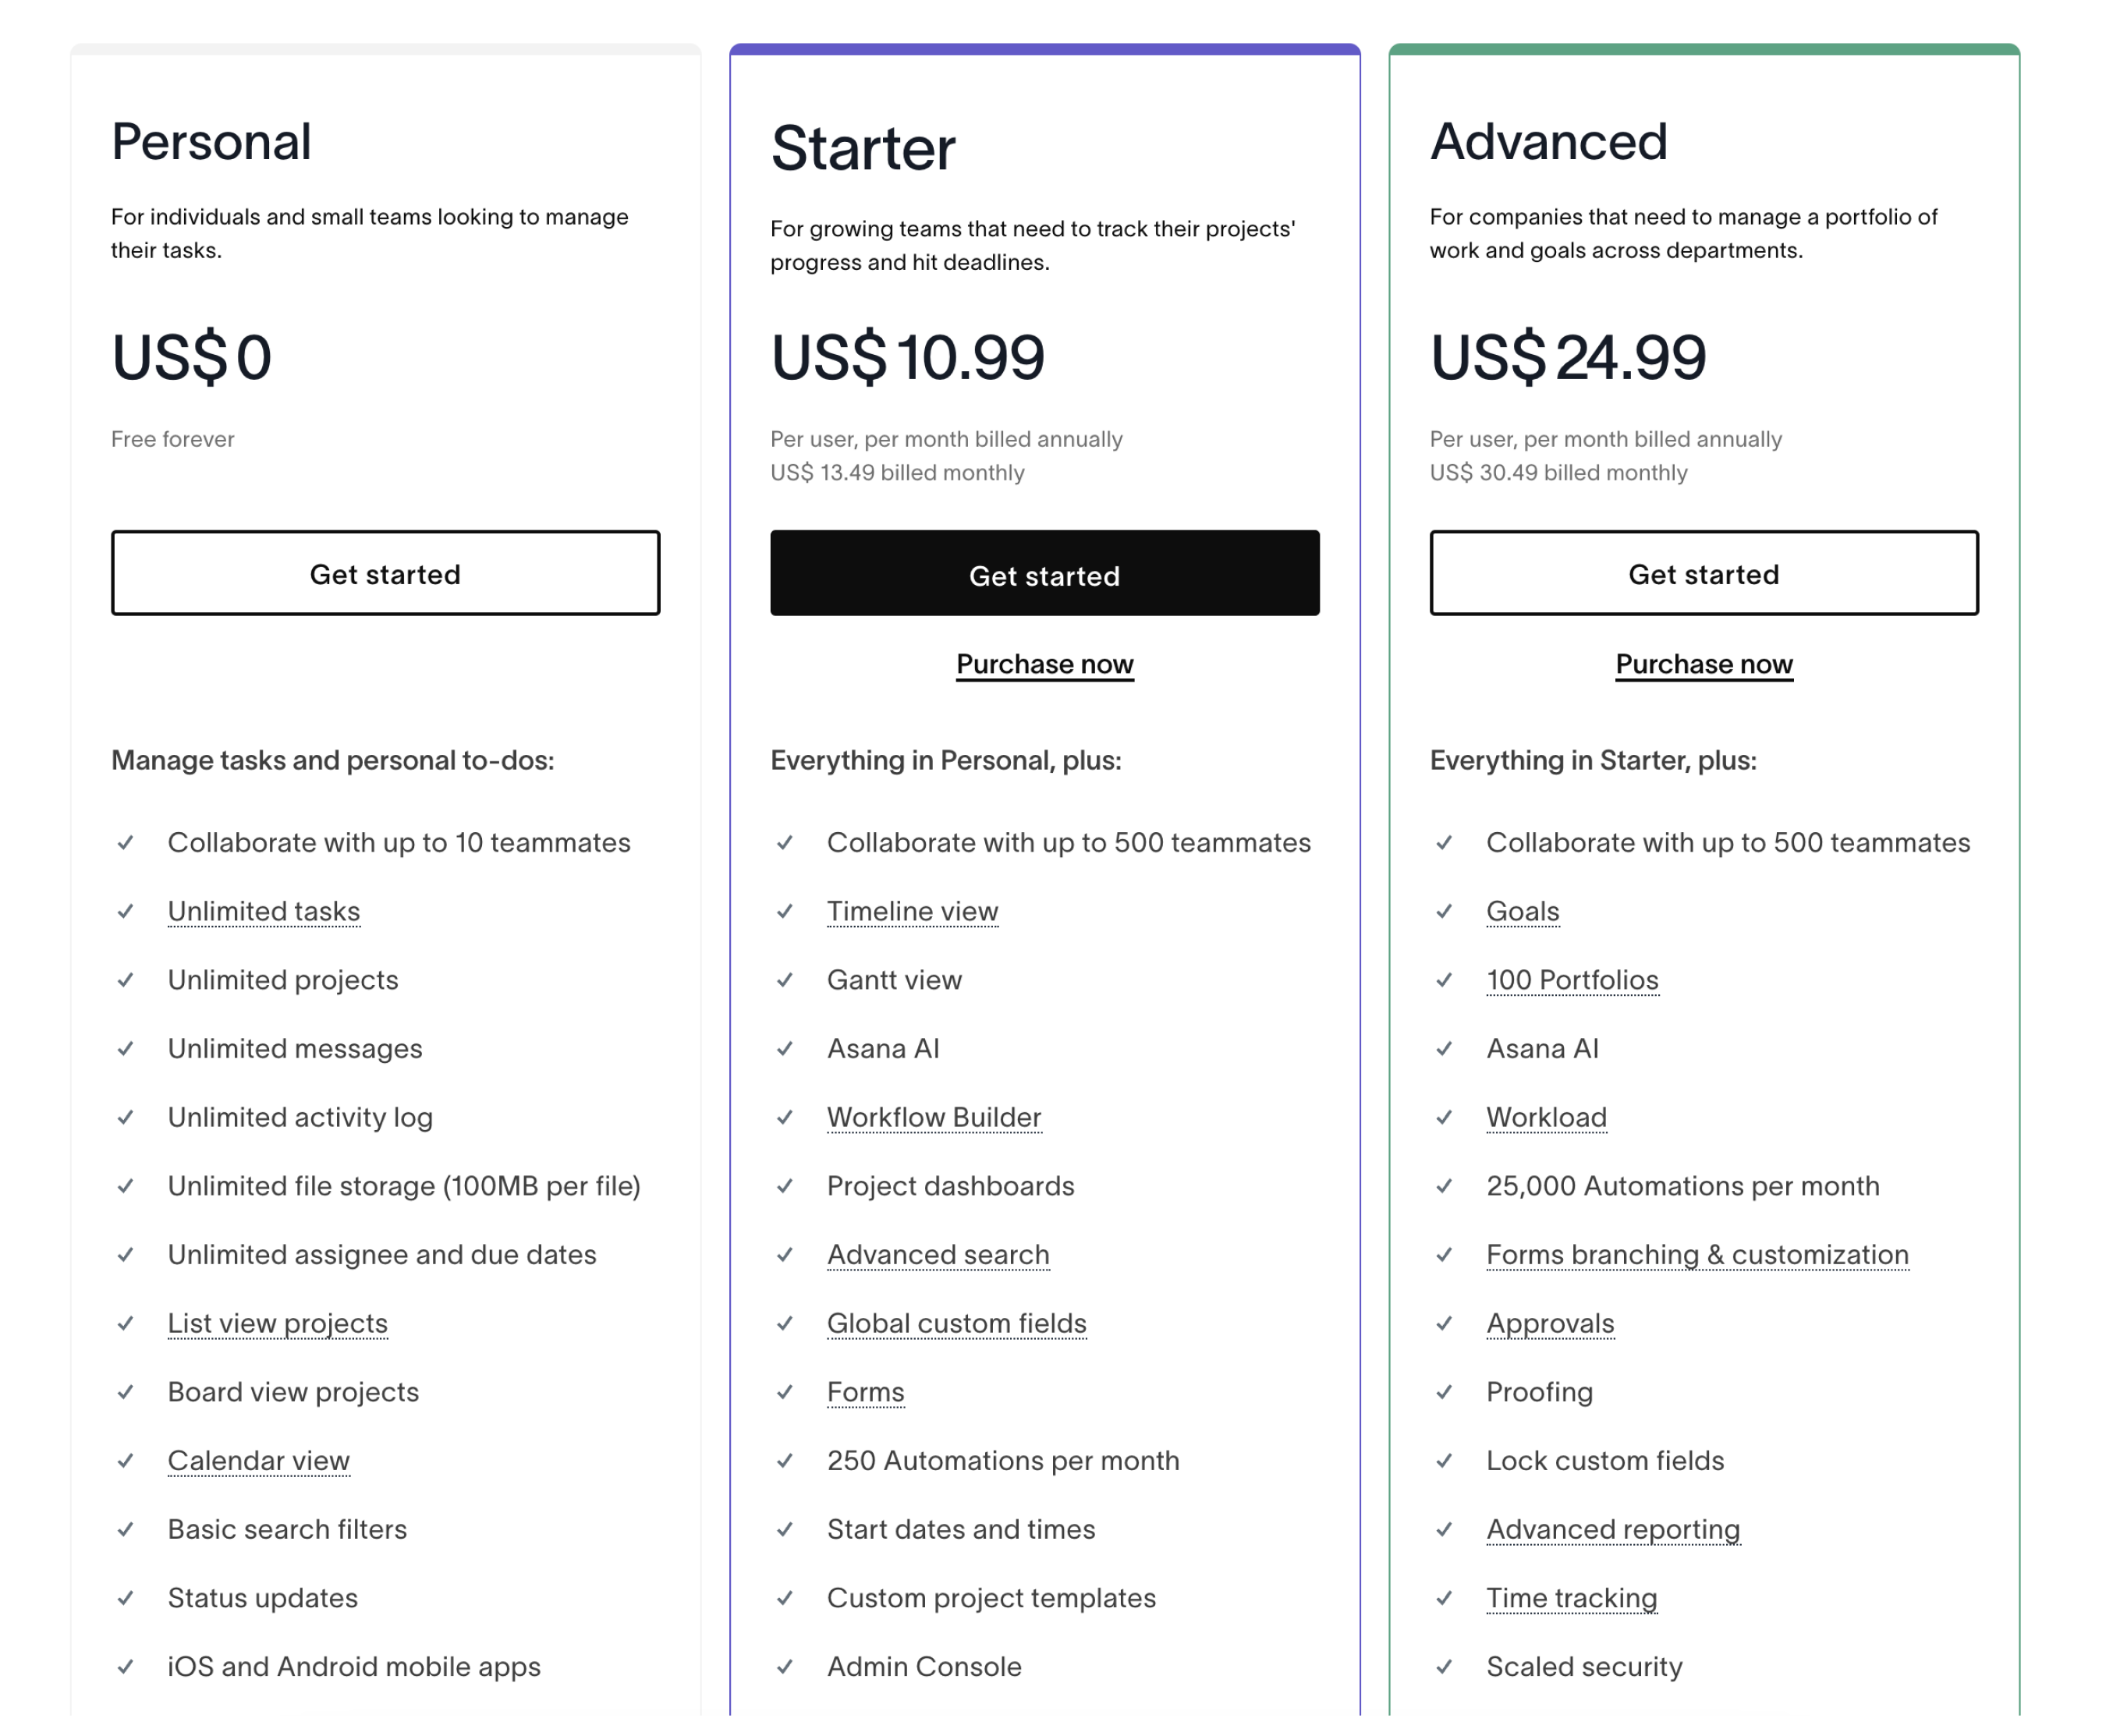Open the 100 Portfolios link
The width and height of the screenshot is (2106, 1736).
[x=1572, y=980]
